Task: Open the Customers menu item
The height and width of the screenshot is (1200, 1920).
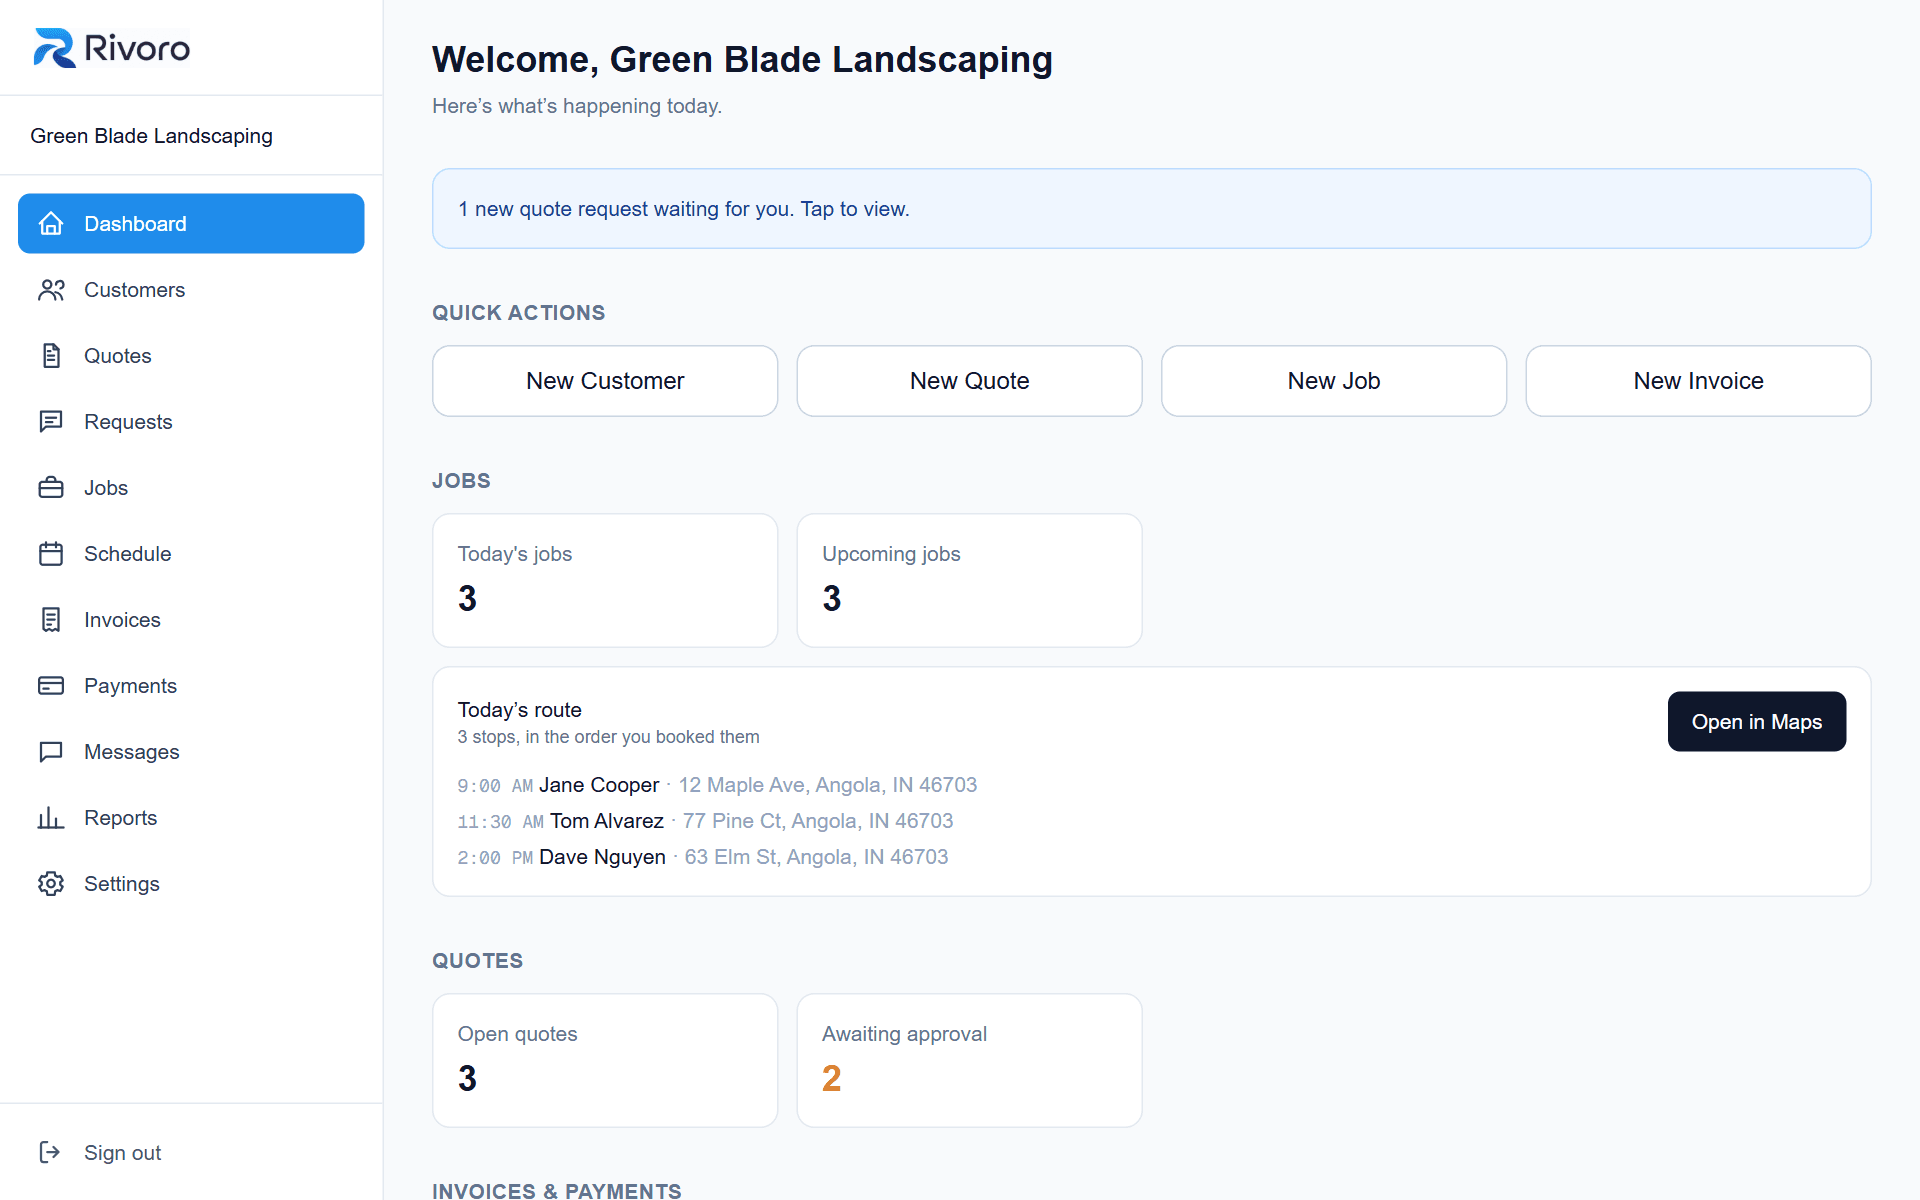Action: 191,290
